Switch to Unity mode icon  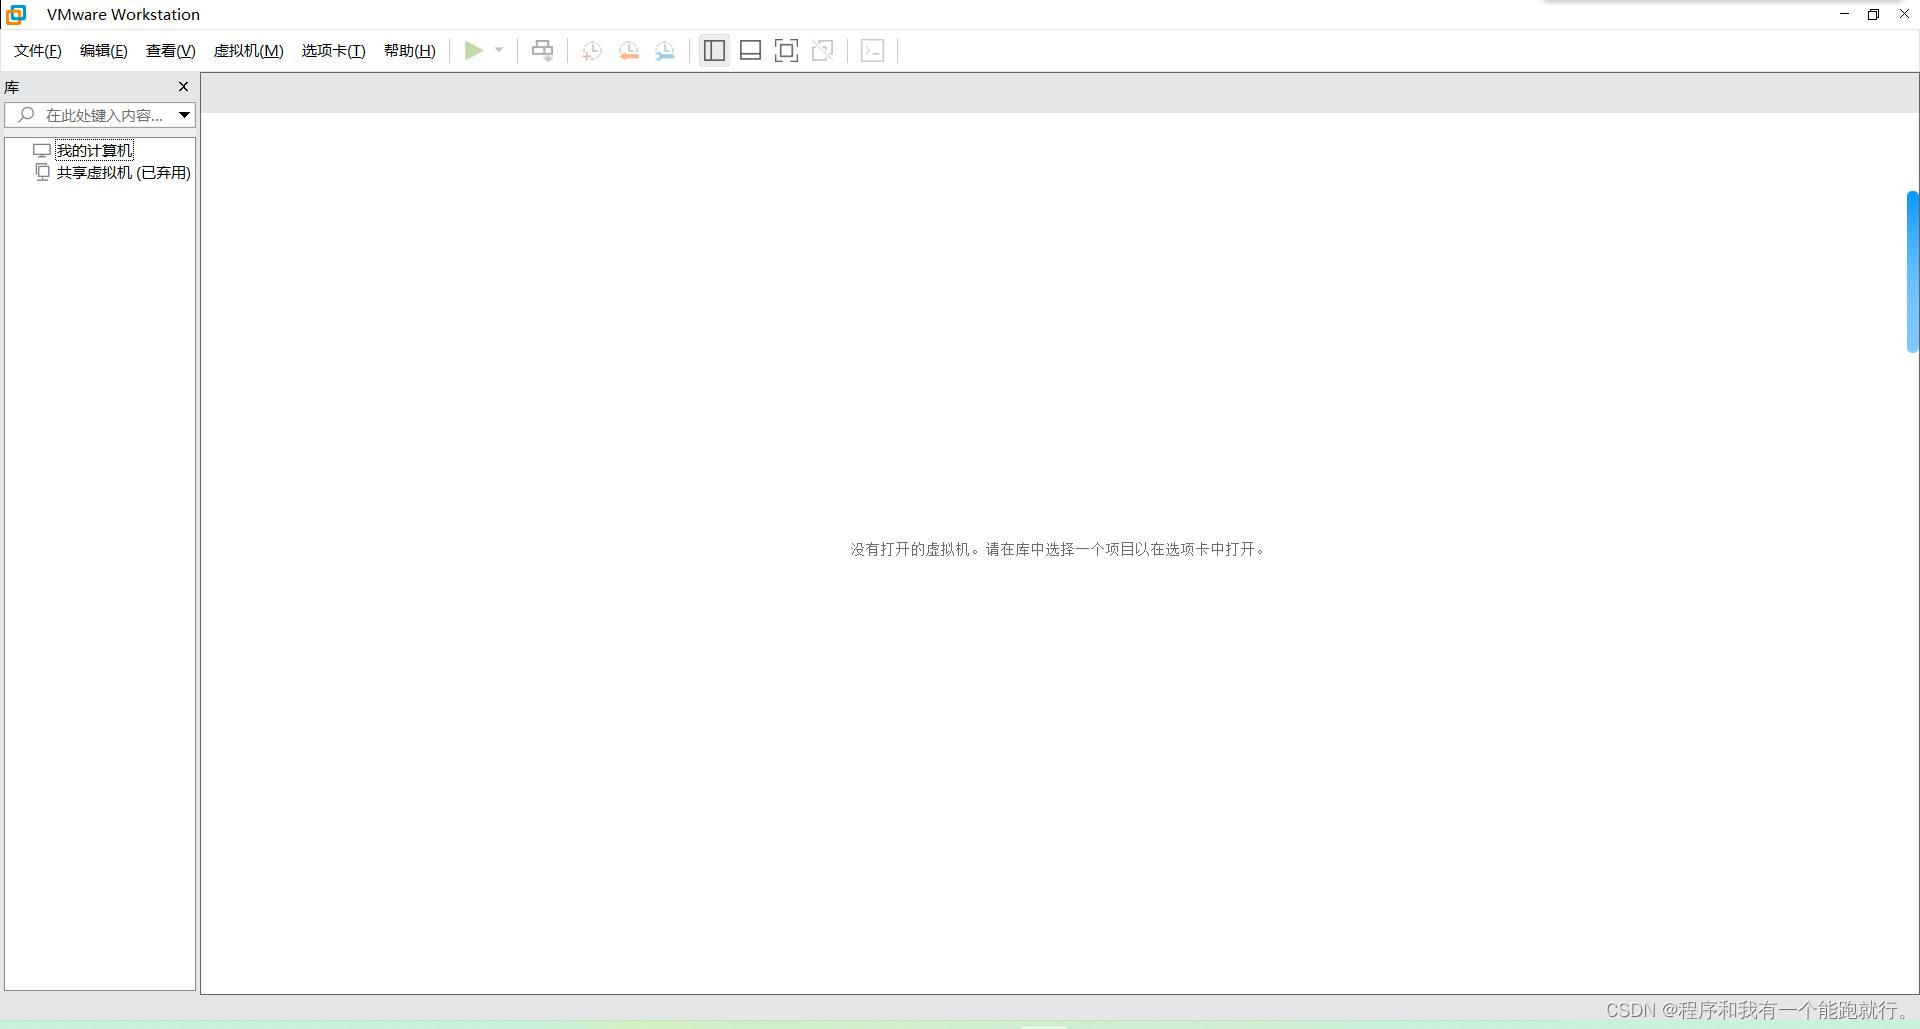[x=823, y=50]
